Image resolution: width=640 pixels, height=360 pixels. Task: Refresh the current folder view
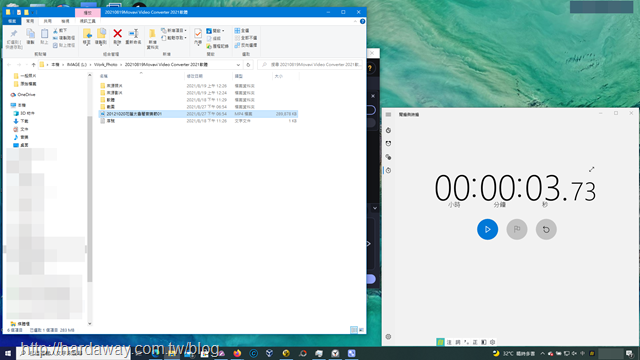248,64
